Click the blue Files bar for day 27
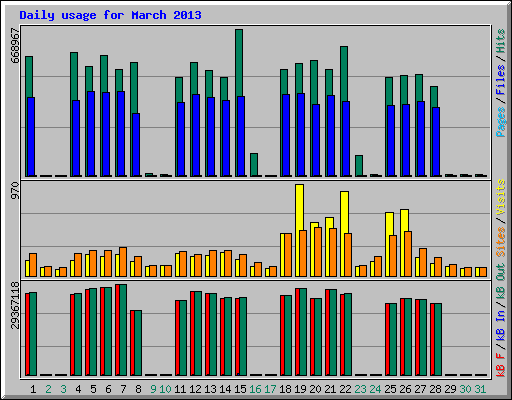 (421, 139)
